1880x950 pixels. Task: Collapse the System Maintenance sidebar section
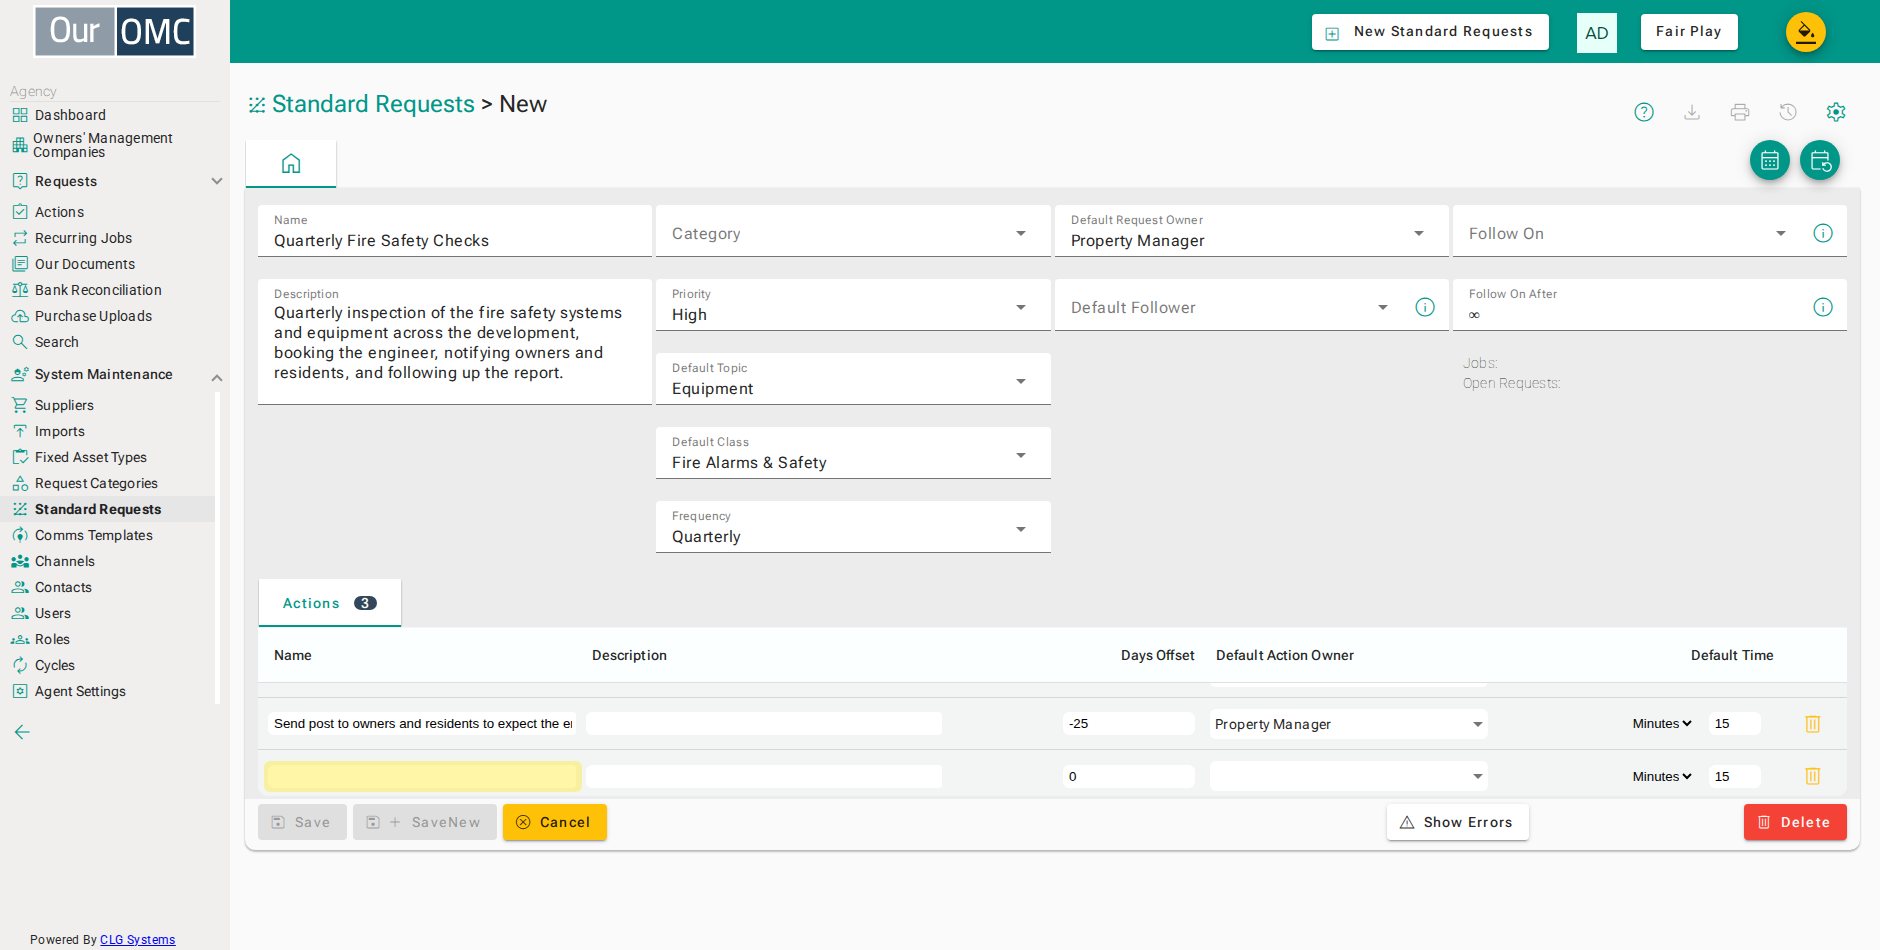pyautogui.click(x=217, y=377)
